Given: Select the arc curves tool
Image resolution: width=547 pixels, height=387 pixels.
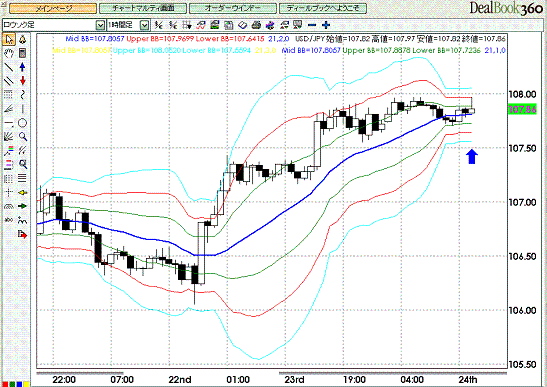Looking at the screenshot, I should (9, 206).
